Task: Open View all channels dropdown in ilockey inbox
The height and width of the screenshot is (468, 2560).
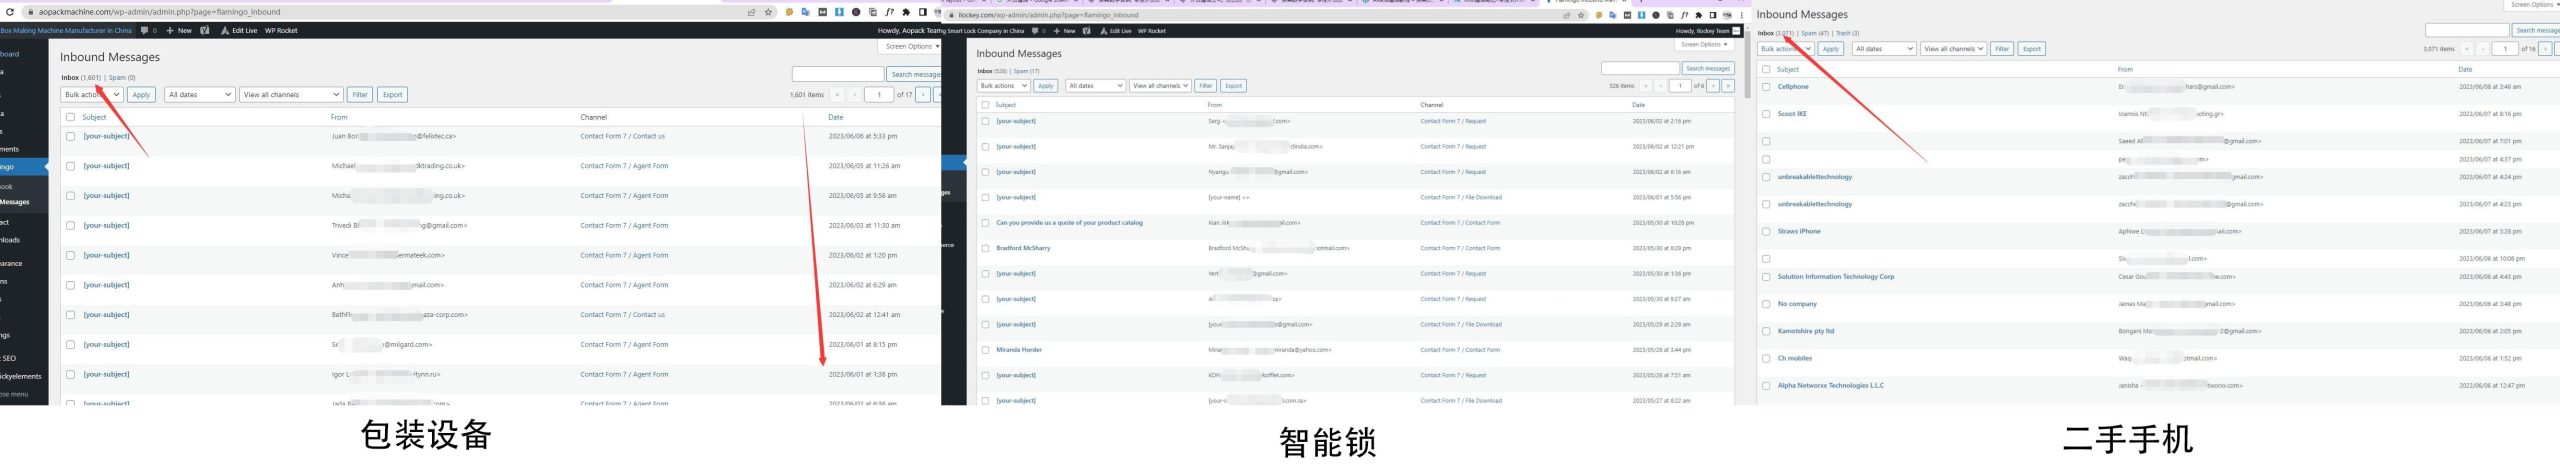Action: (x=1160, y=86)
